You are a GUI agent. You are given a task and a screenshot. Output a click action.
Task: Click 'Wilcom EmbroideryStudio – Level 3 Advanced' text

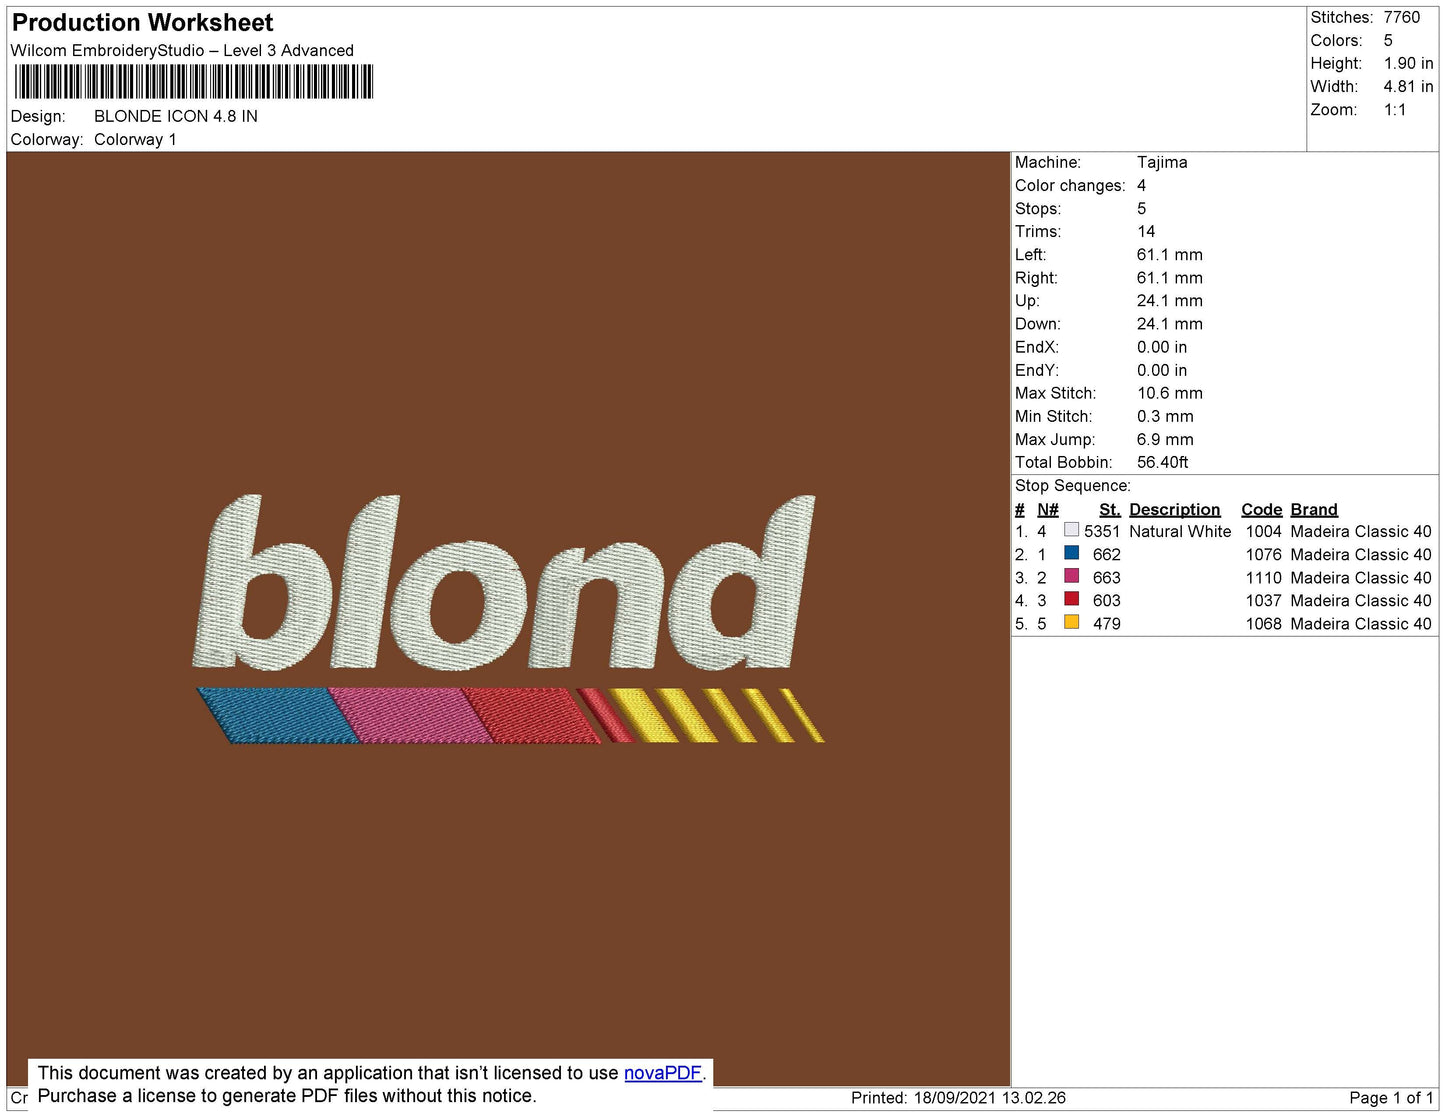tap(182, 51)
